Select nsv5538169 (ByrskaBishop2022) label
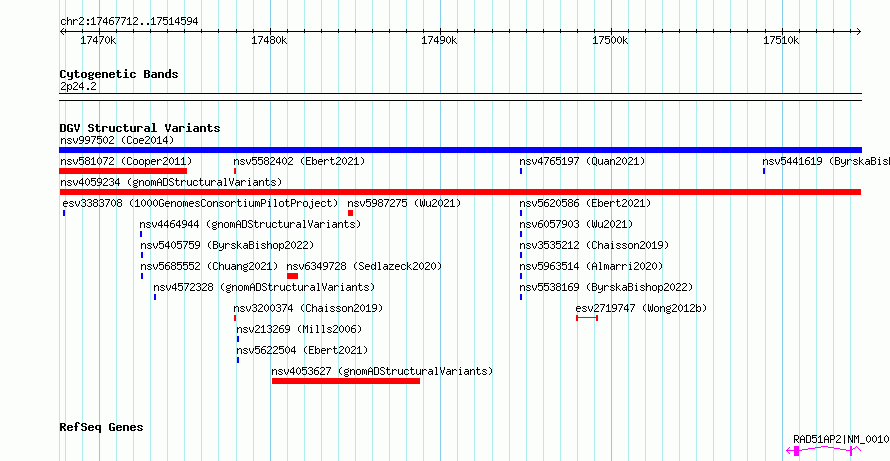 tap(606, 287)
